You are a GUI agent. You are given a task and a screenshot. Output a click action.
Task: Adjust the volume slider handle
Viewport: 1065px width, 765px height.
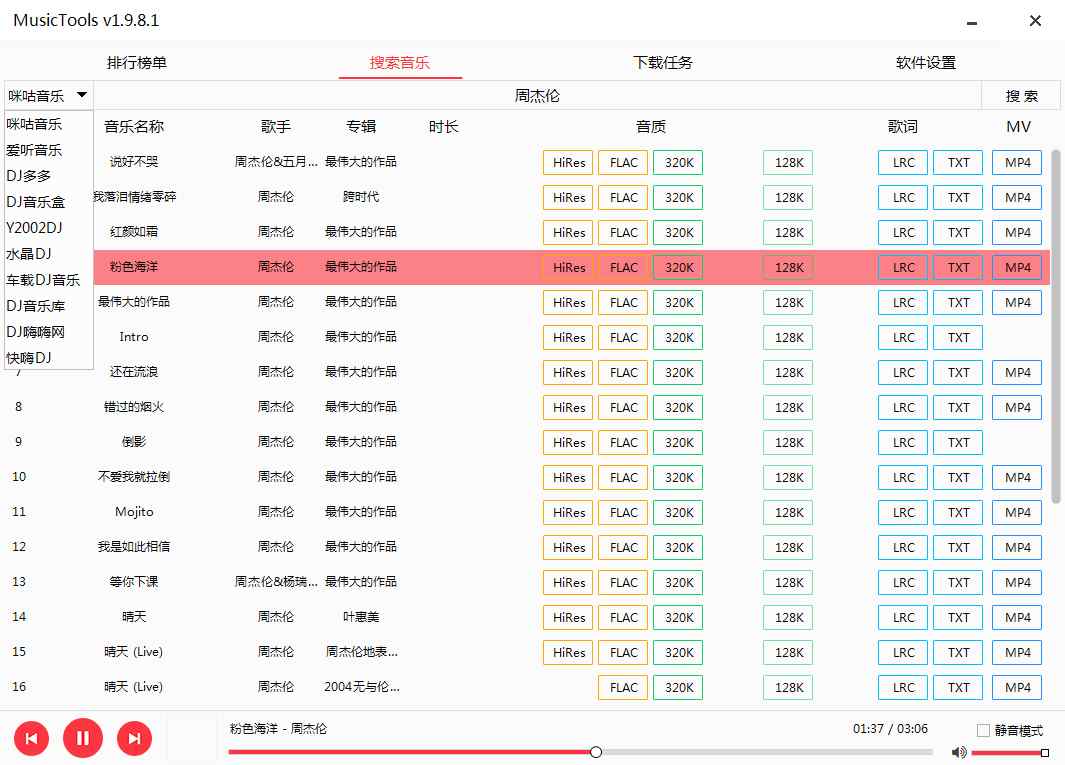[1045, 752]
